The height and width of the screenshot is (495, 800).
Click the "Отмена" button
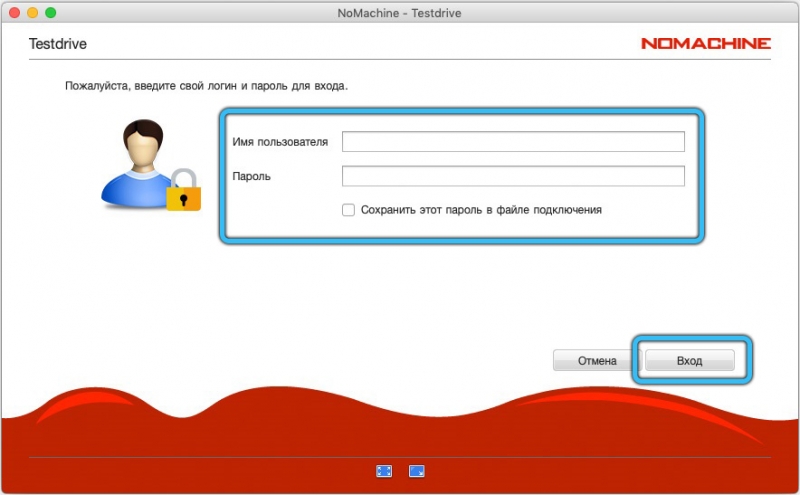[597, 360]
